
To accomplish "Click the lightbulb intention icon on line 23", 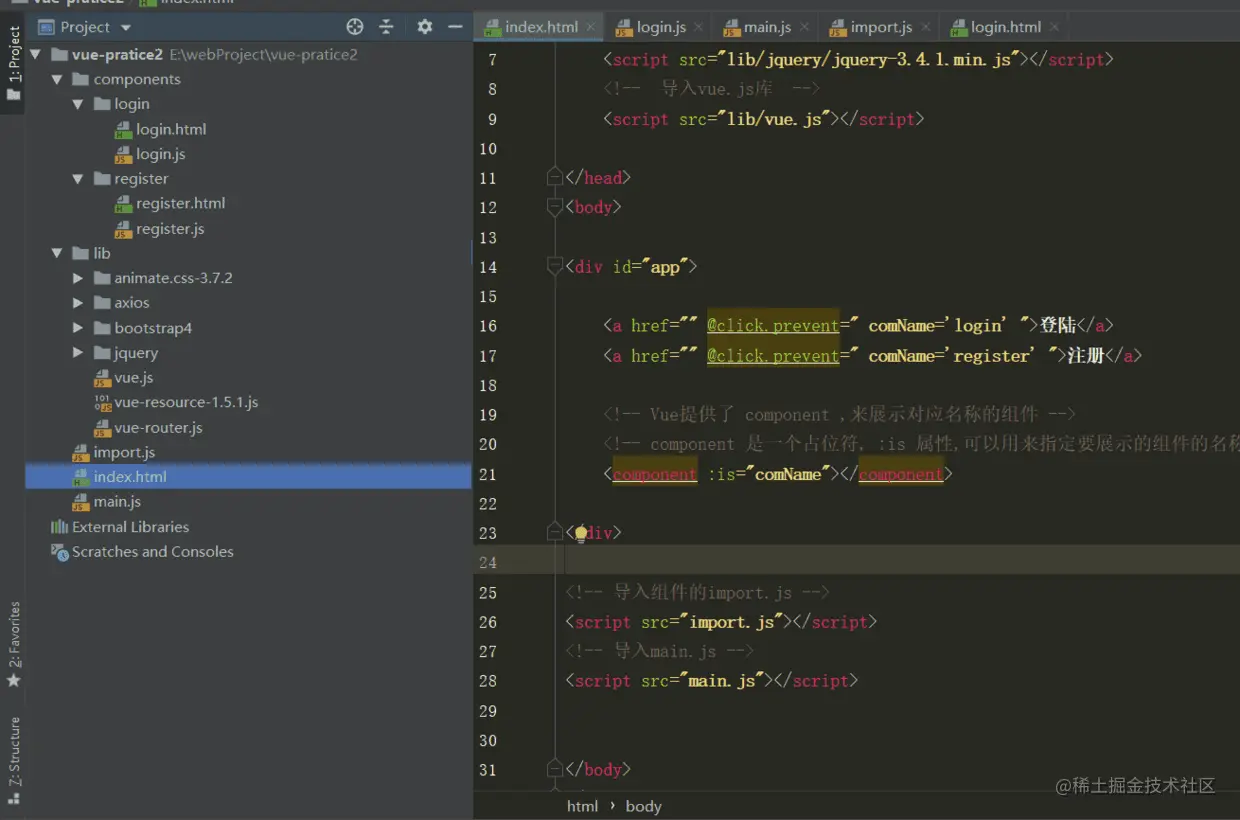I will click(580, 534).
